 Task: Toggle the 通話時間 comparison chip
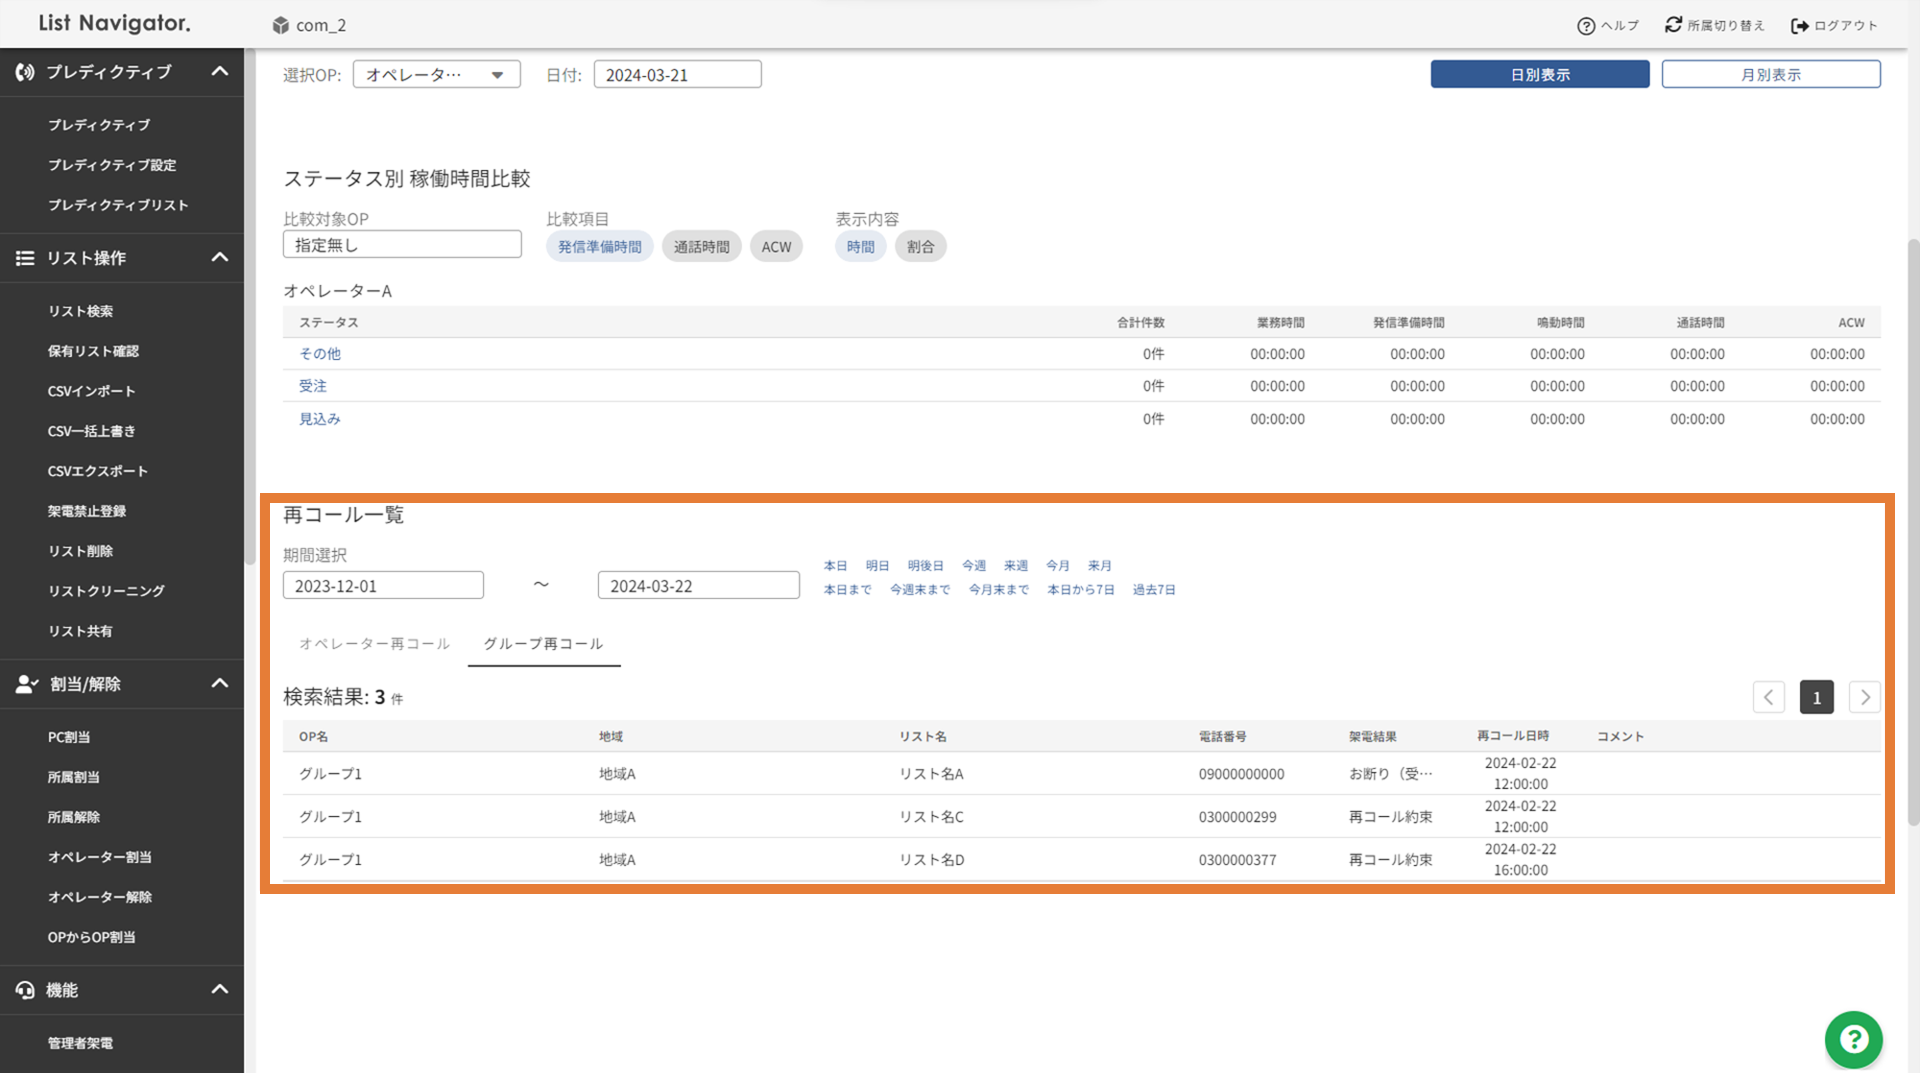[x=701, y=247]
